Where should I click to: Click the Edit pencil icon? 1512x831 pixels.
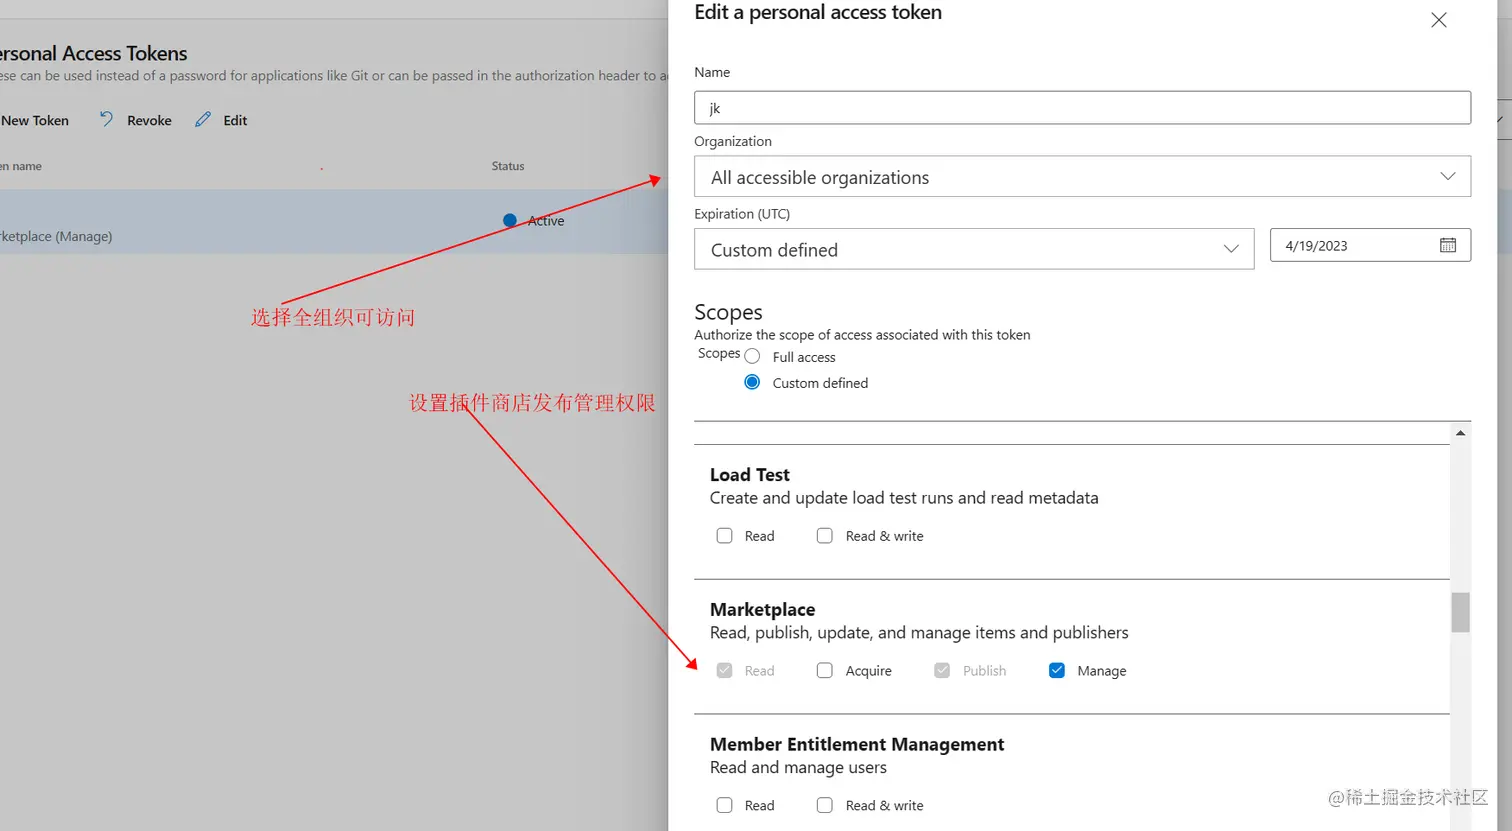click(x=203, y=119)
